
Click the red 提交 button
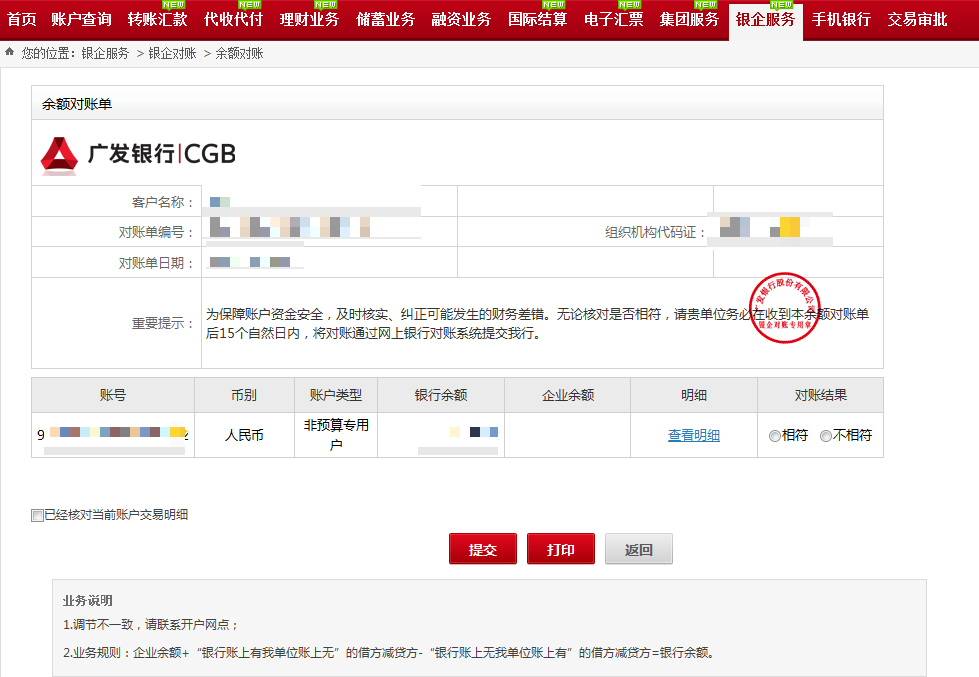pyautogui.click(x=483, y=549)
